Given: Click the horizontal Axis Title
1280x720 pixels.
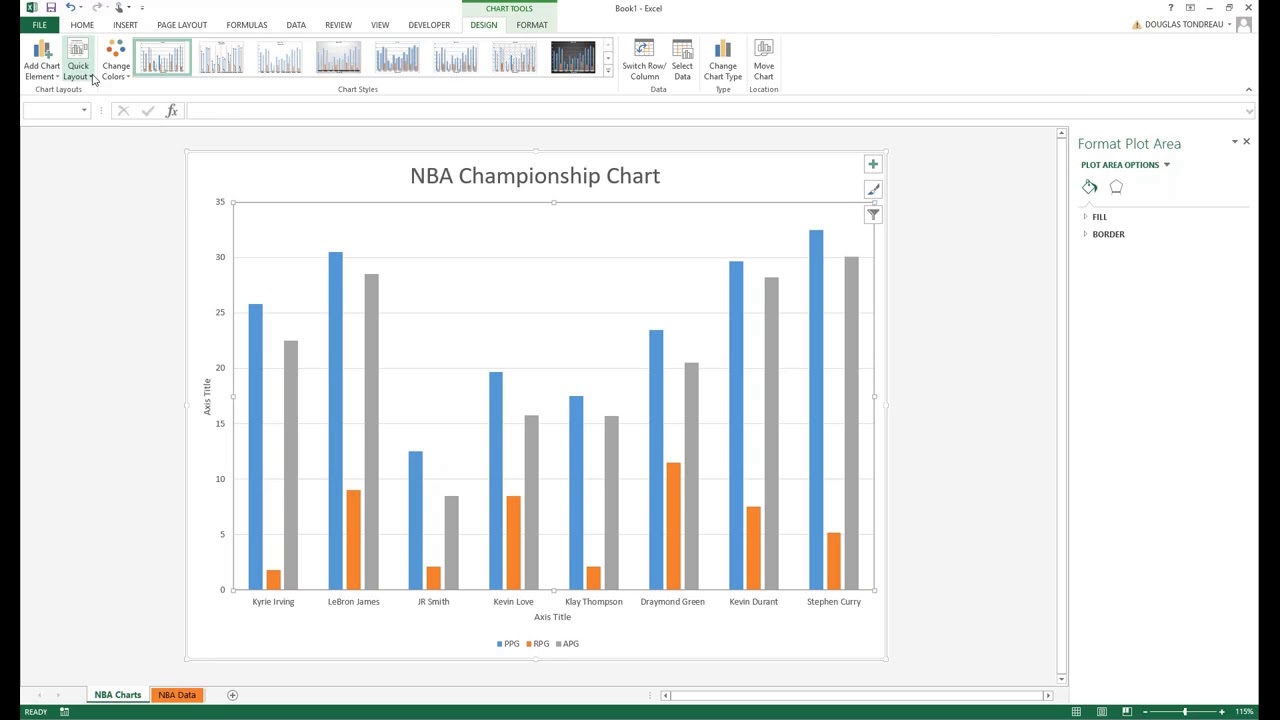Looking at the screenshot, I should click(x=552, y=617).
